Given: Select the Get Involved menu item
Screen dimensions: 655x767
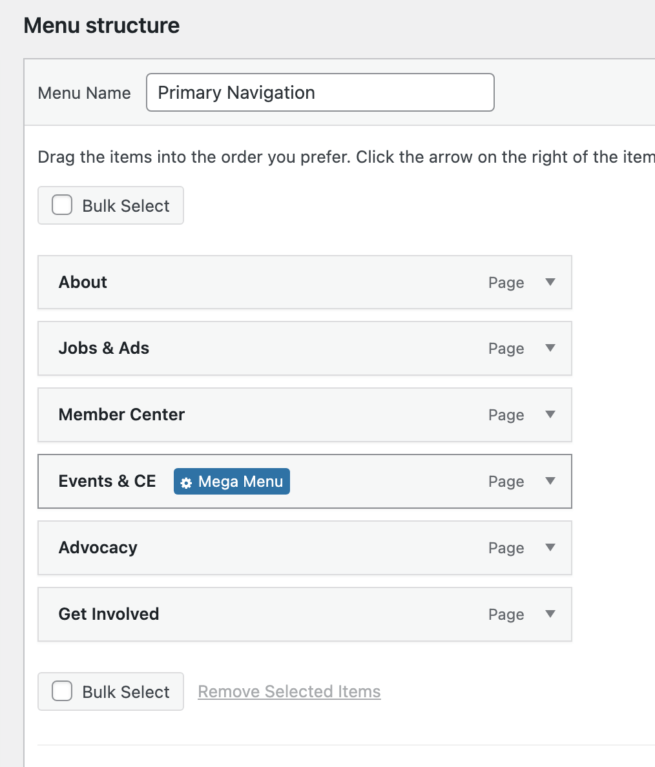Looking at the screenshot, I should [x=305, y=614].
